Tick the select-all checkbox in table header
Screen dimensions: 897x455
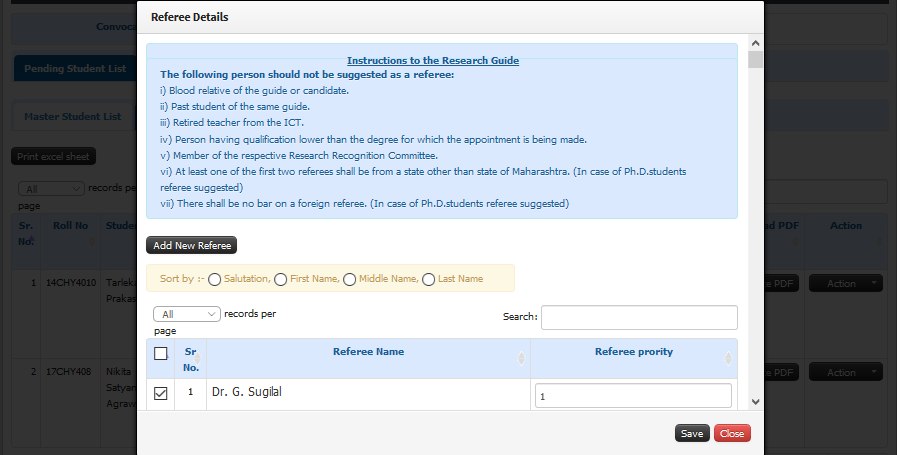point(161,354)
